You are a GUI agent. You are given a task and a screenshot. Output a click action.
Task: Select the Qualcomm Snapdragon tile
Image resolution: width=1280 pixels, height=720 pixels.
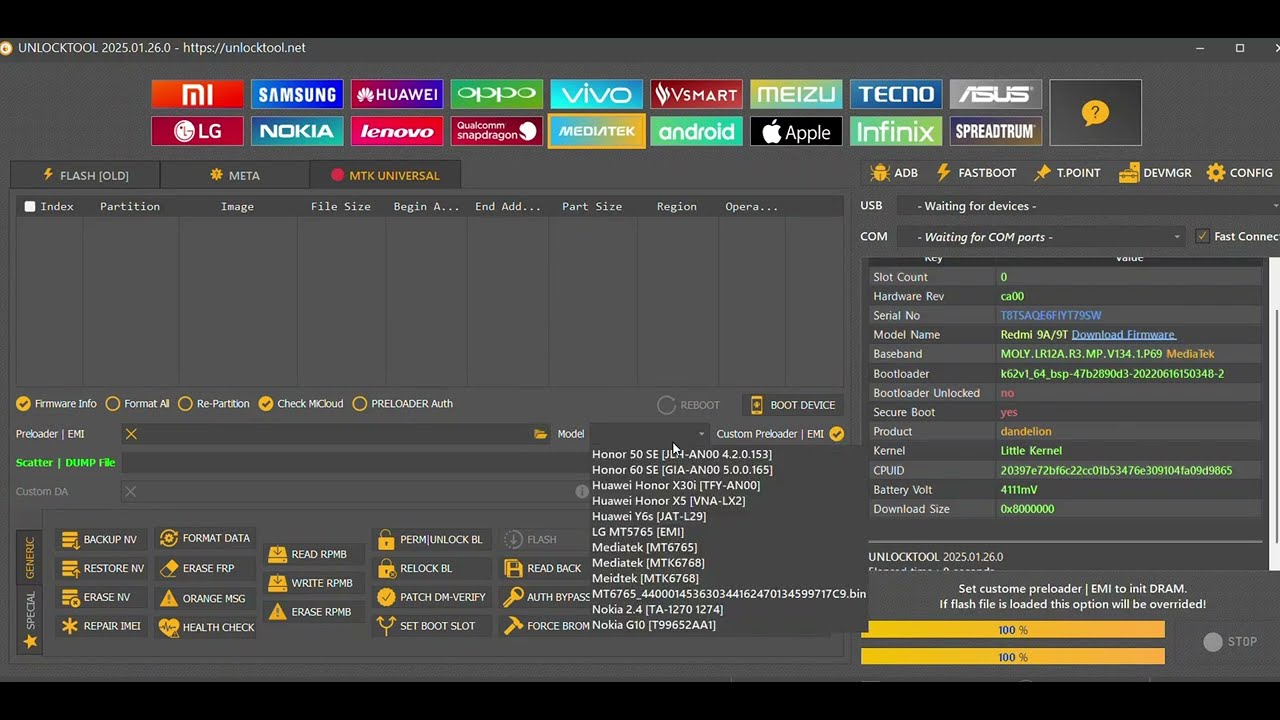(x=497, y=131)
